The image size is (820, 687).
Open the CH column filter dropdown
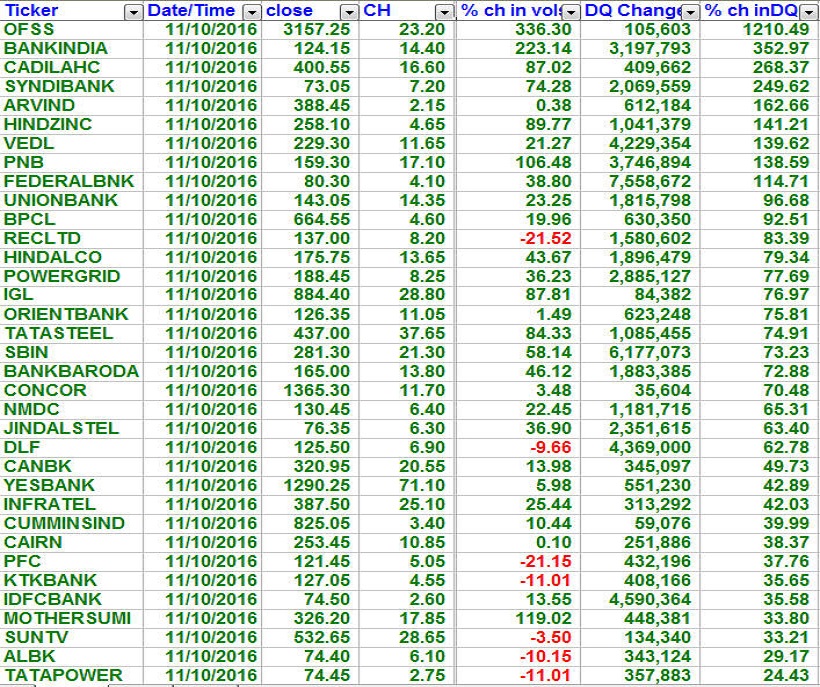445,12
